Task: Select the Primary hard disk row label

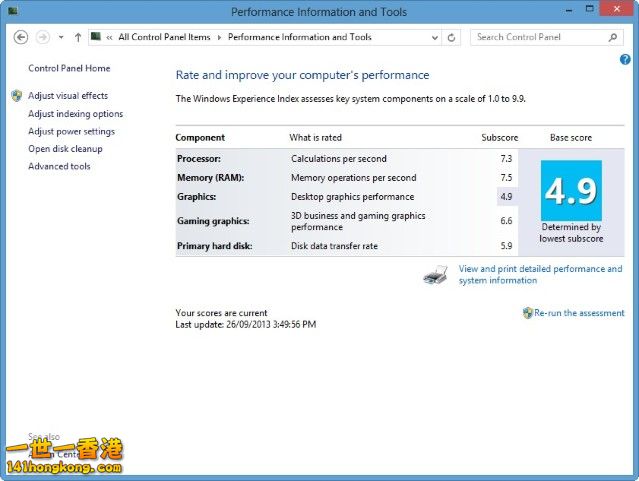Action: point(214,246)
